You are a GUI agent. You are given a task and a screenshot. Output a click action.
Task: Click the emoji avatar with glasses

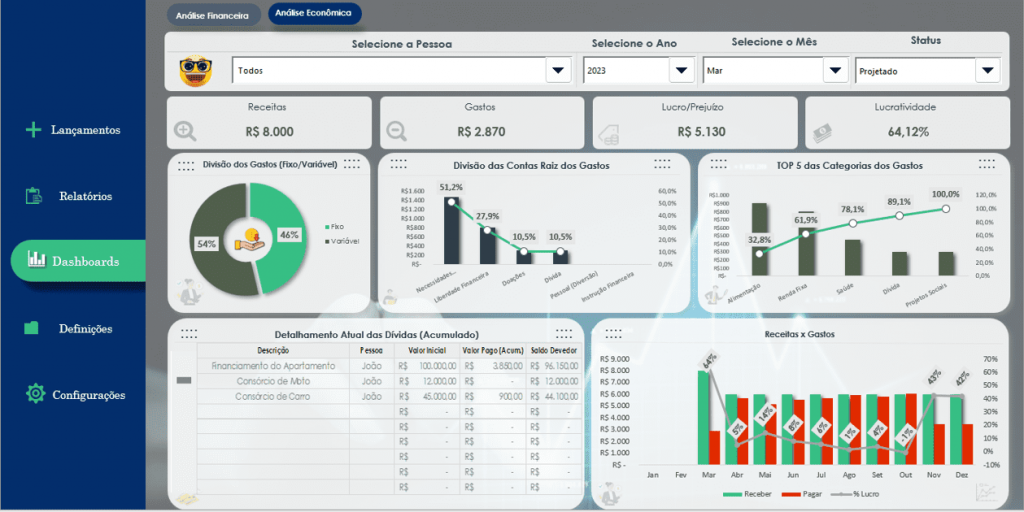coord(195,71)
